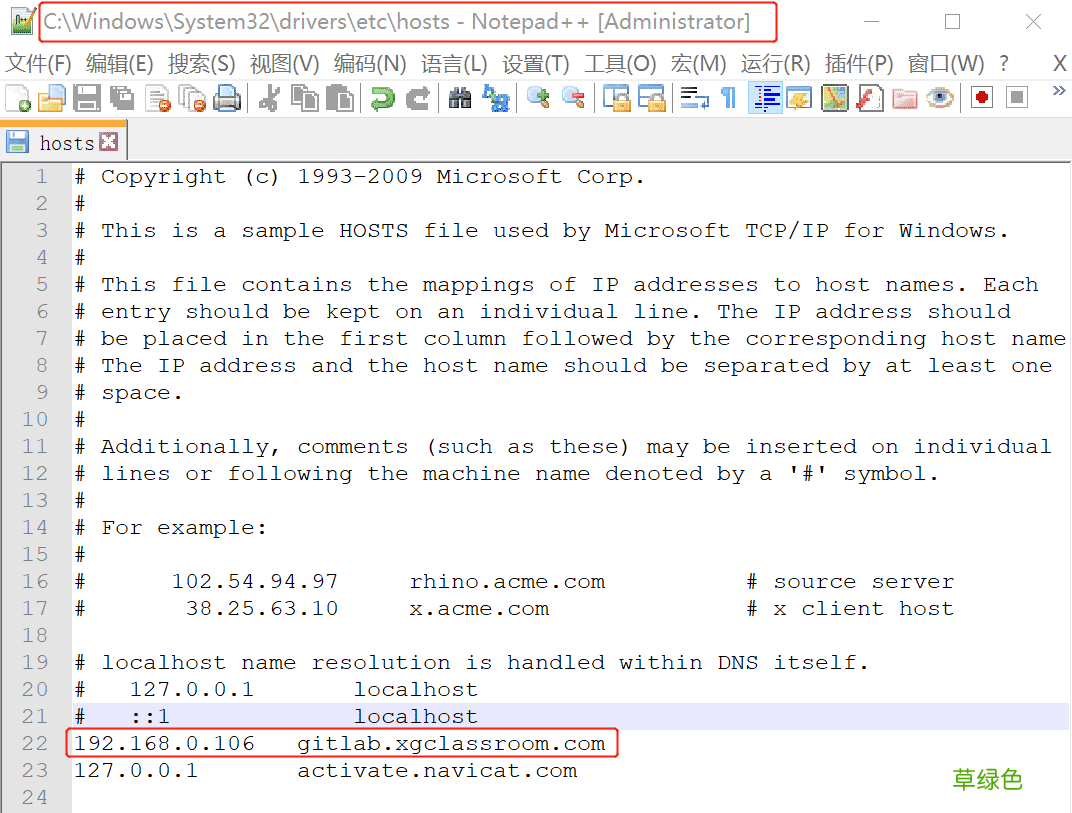This screenshot has height=813, width=1072.
Task: Toggle the Indent Guide icon
Action: (765, 98)
